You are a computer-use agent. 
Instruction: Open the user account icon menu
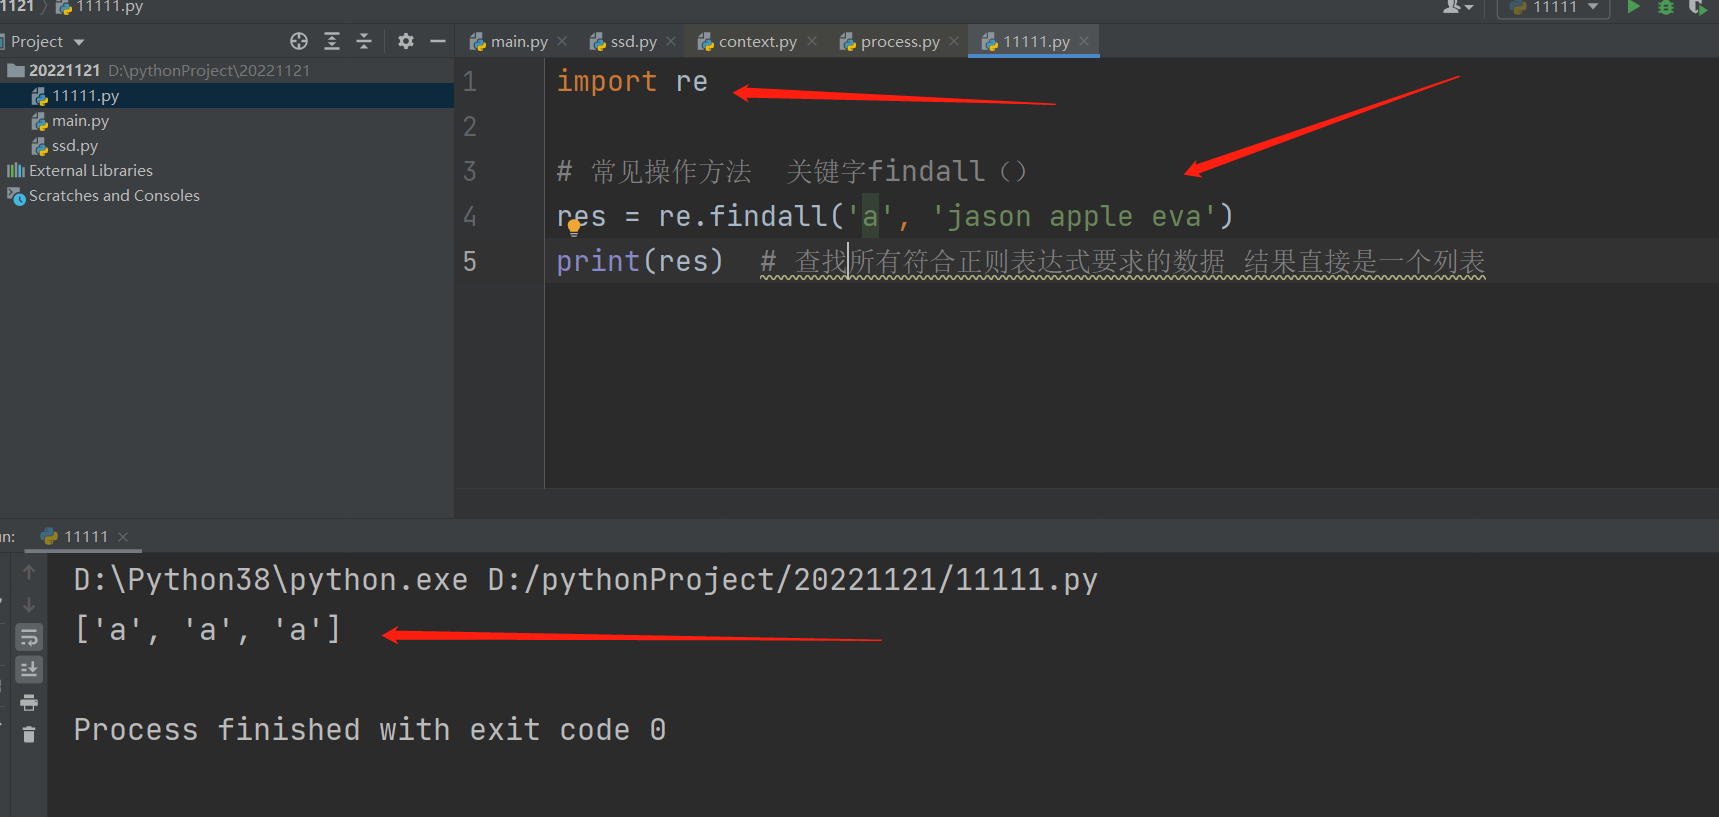1458,7
